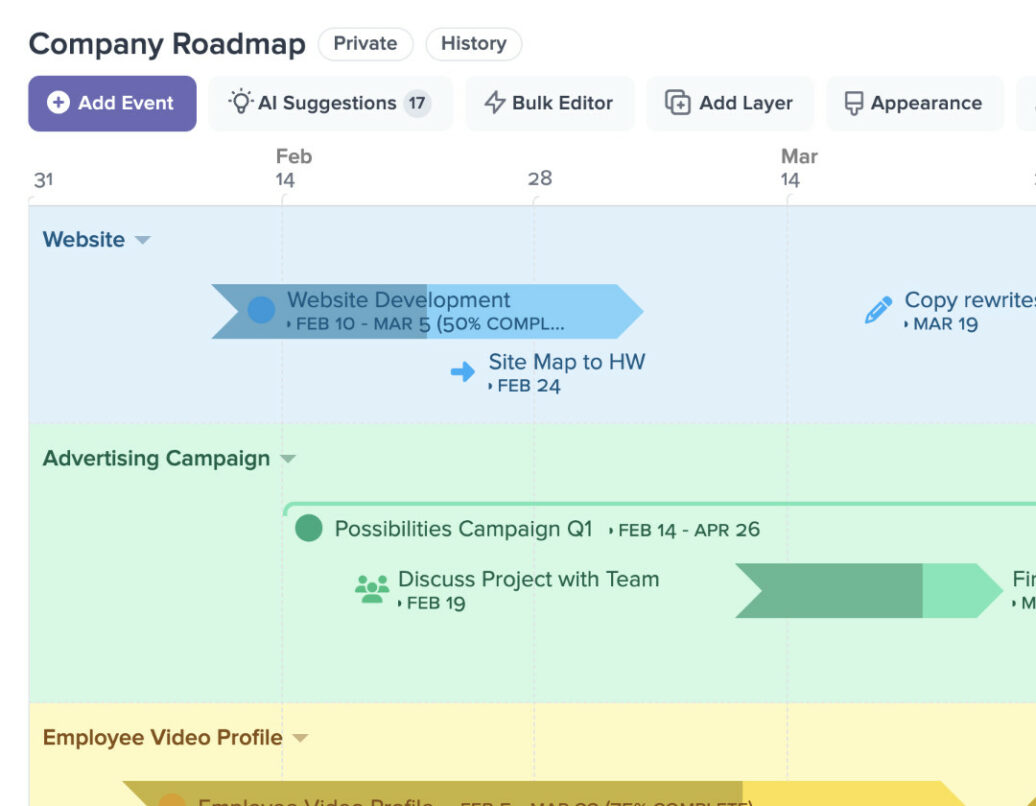The height and width of the screenshot is (806, 1036).
Task: Click the Company Roadmap title
Action: tap(166, 44)
